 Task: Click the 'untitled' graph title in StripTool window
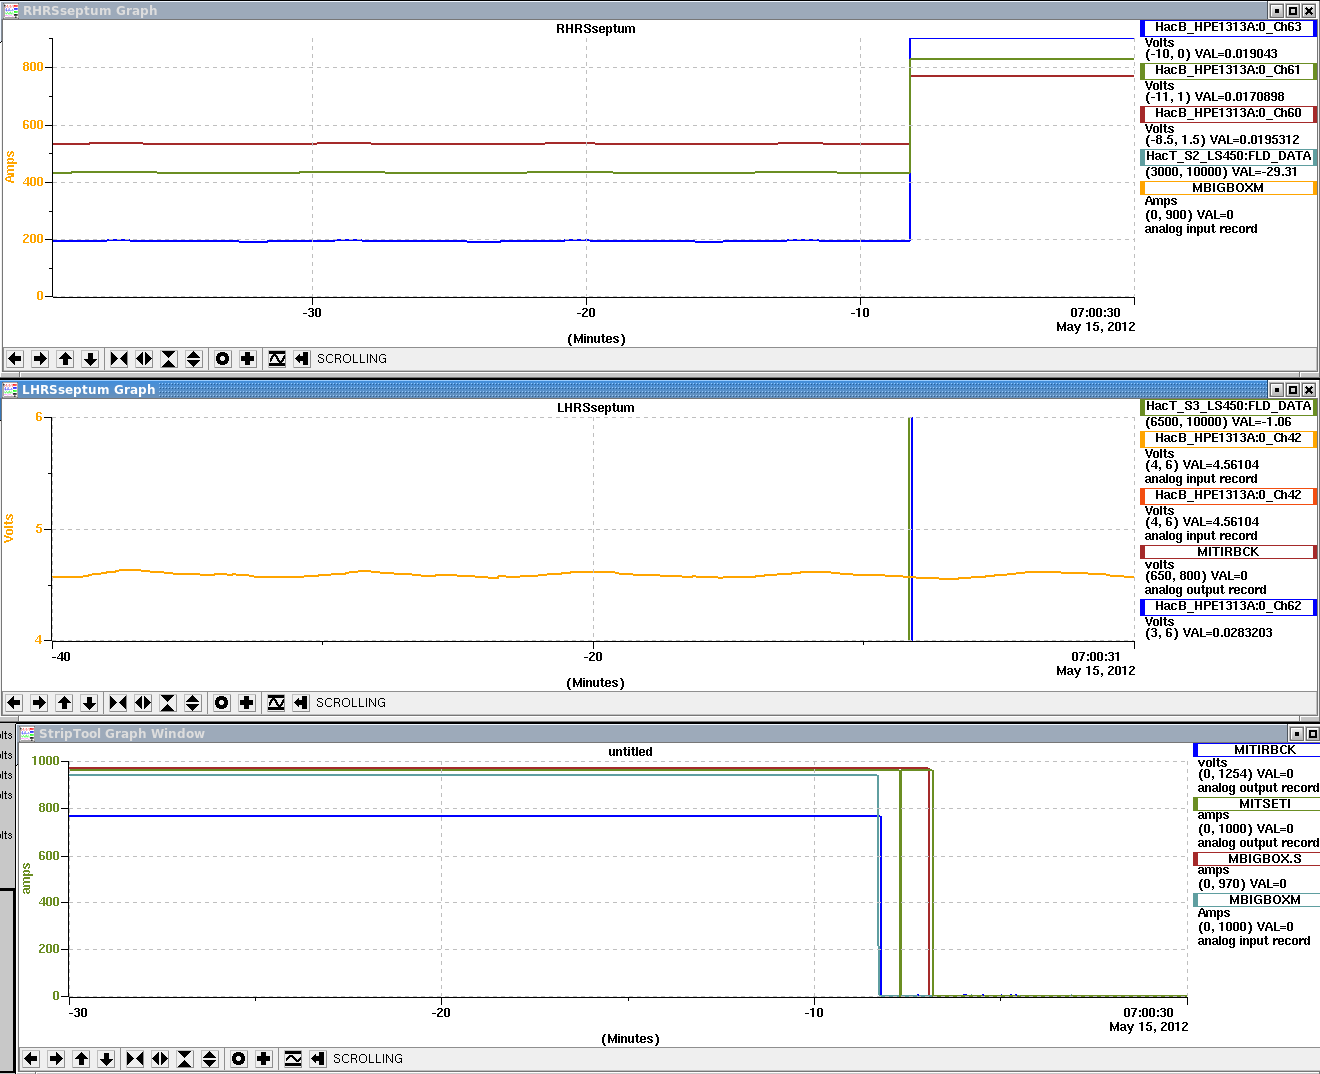630,752
